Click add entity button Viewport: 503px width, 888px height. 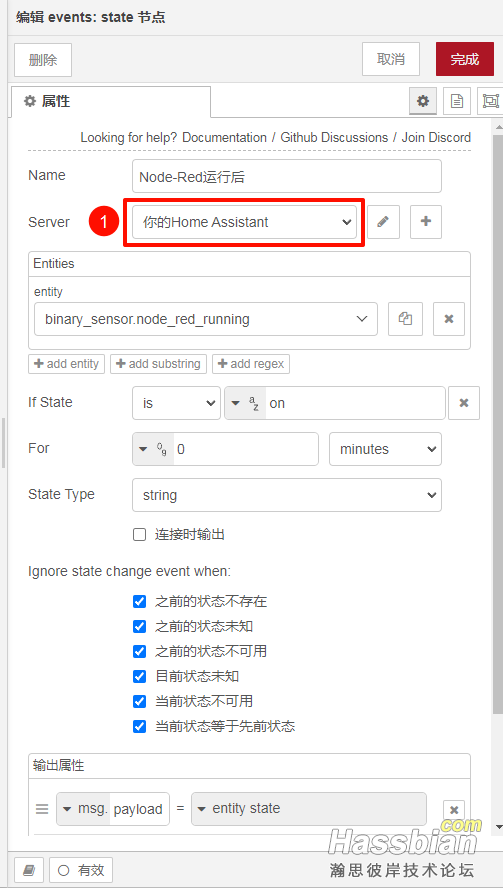pos(66,364)
